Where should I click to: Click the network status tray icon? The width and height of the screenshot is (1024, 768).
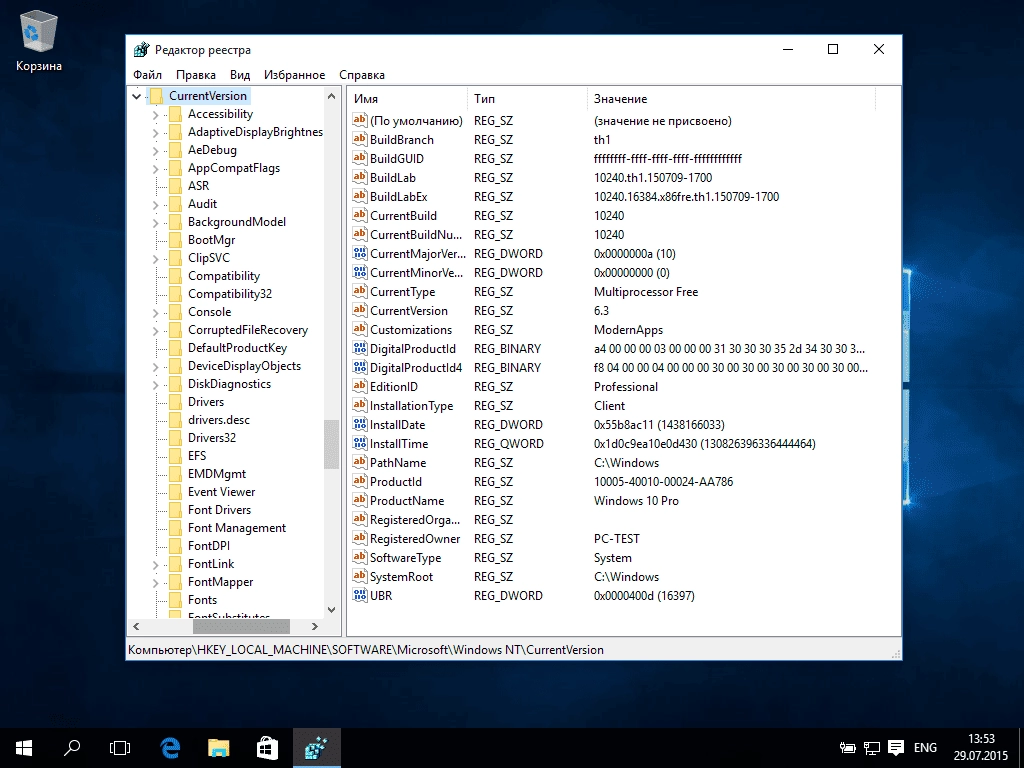[x=872, y=748]
